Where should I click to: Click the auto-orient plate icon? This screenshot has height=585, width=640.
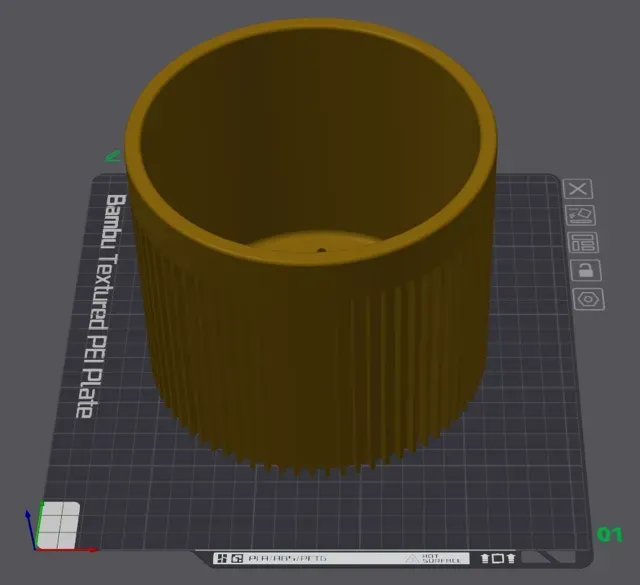pyautogui.click(x=580, y=215)
